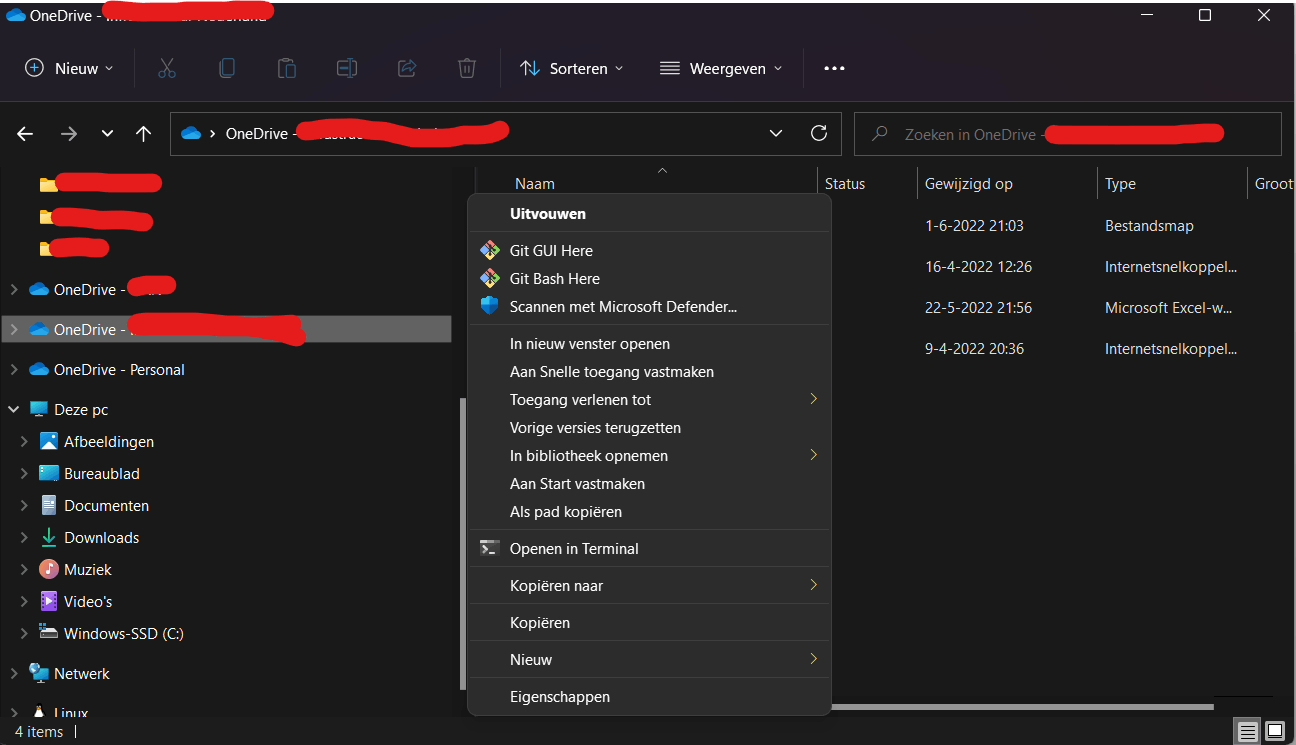Open the Nieuw dropdown in the toolbar
The width and height of the screenshot is (1296, 745).
69,68
